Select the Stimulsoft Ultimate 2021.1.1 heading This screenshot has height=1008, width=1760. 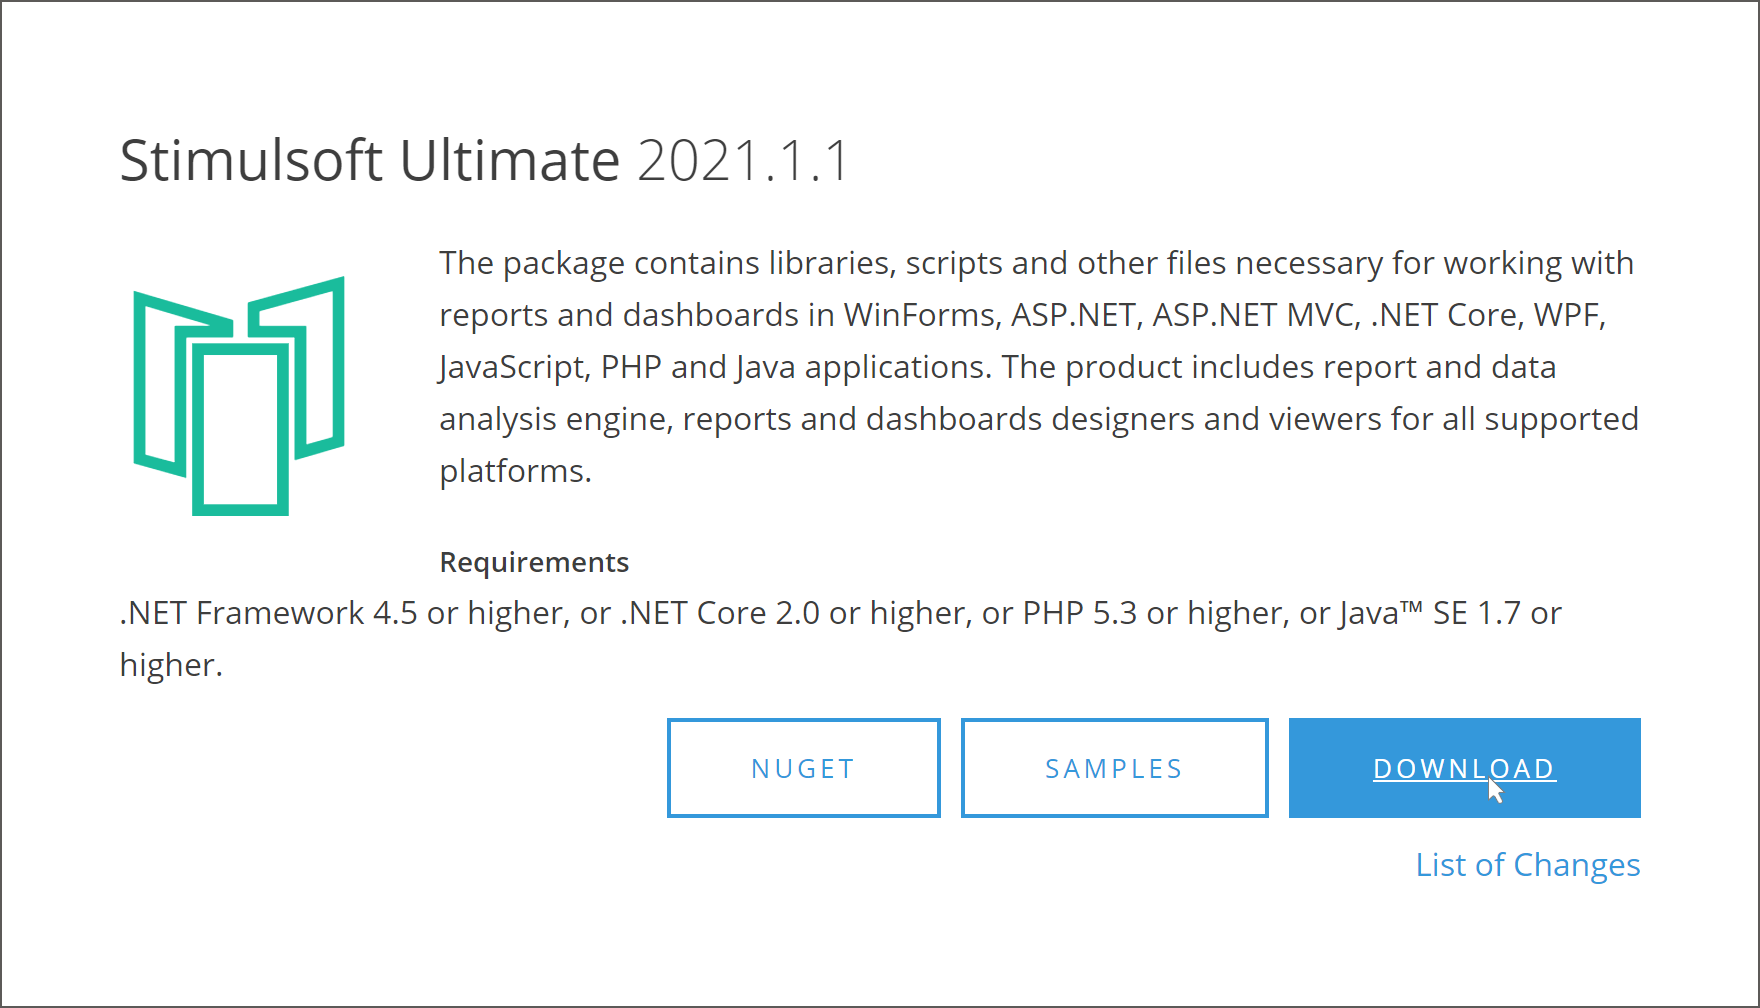[485, 160]
